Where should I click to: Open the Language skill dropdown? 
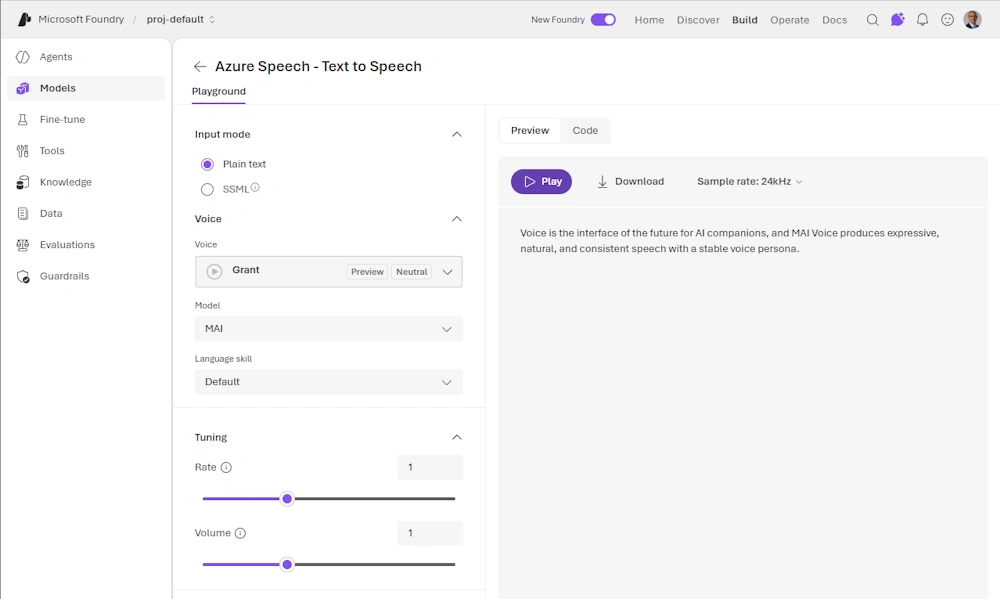click(x=328, y=382)
